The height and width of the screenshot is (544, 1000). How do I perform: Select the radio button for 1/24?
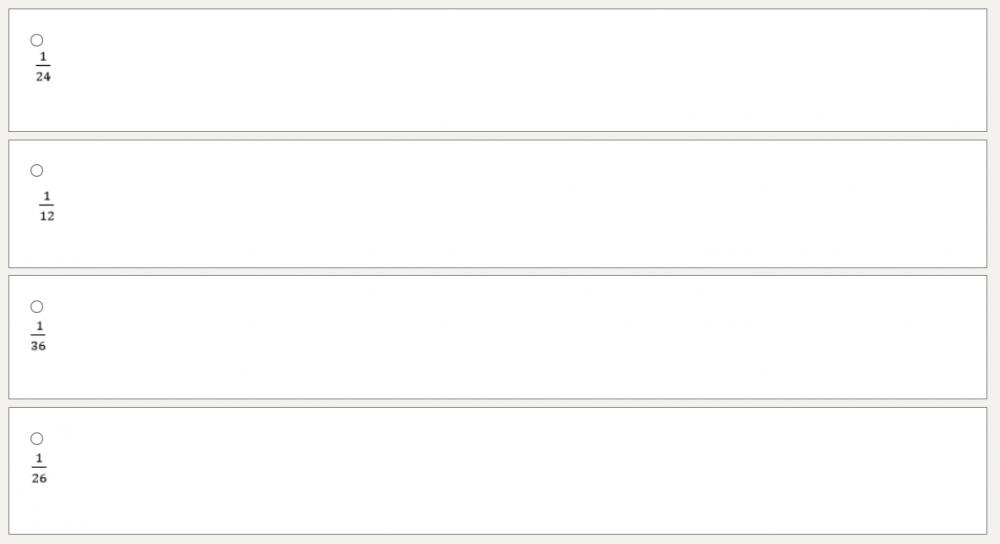click(x=37, y=41)
